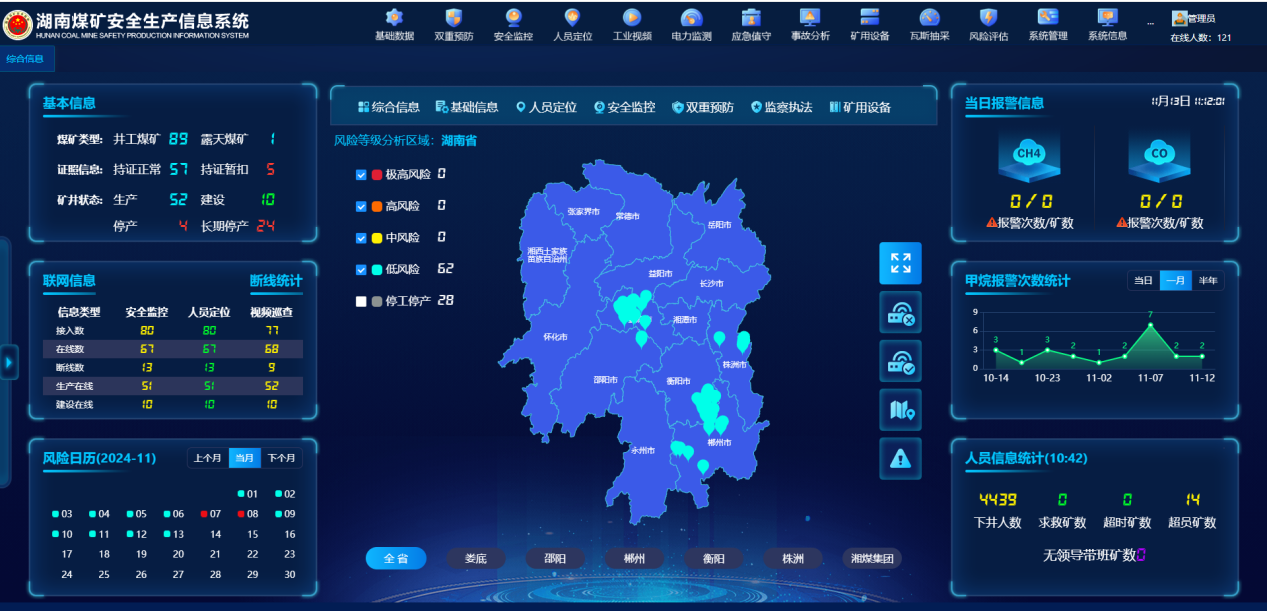Expand the collapsed left side panel arrow

(9, 361)
